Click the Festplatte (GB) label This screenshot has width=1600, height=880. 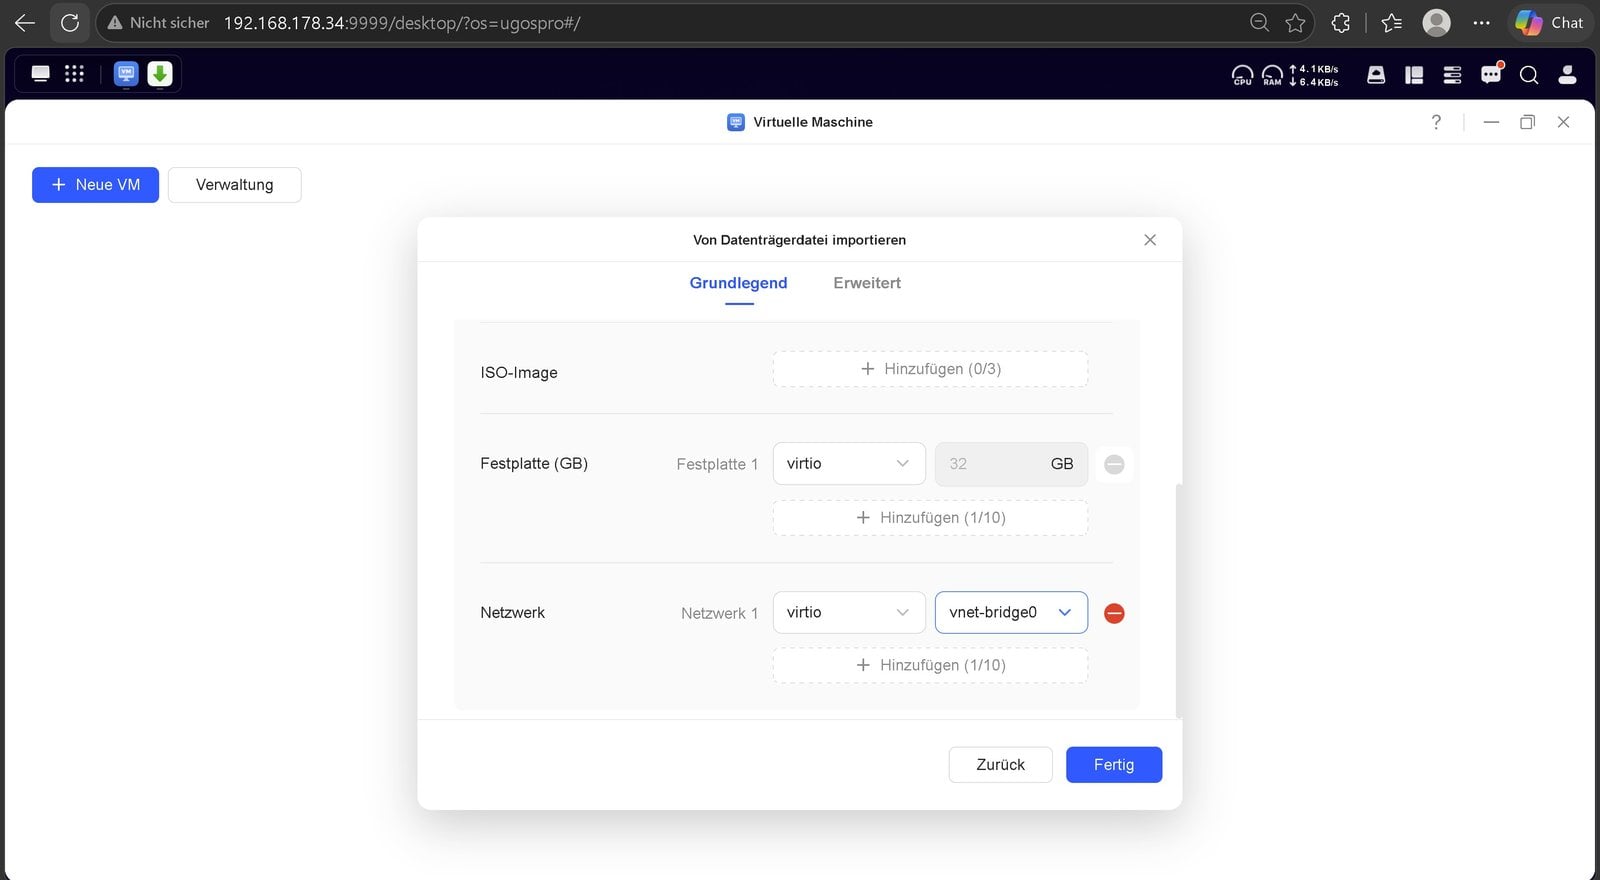tap(534, 464)
